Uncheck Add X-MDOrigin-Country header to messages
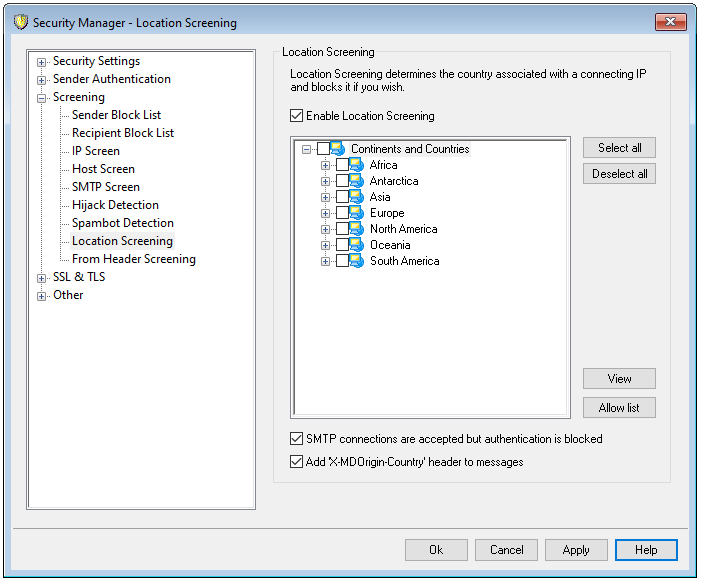This screenshot has height=580, width=701. point(297,462)
